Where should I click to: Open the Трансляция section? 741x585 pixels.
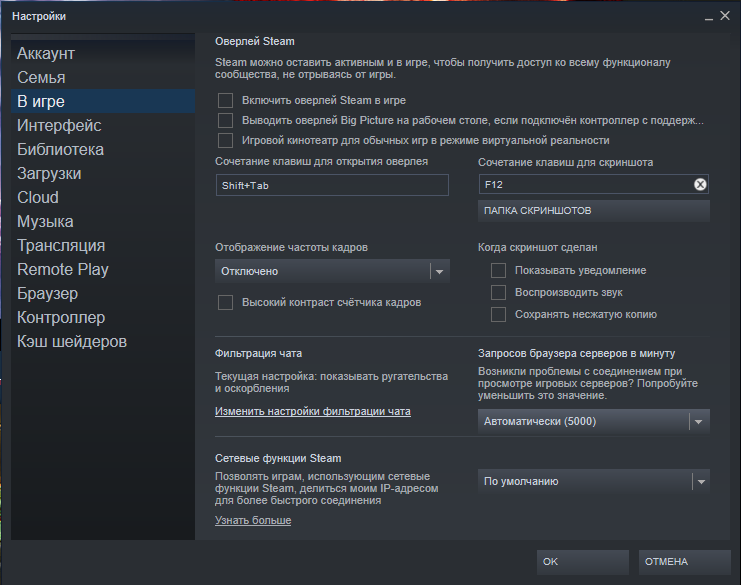pyautogui.click(x=103, y=246)
